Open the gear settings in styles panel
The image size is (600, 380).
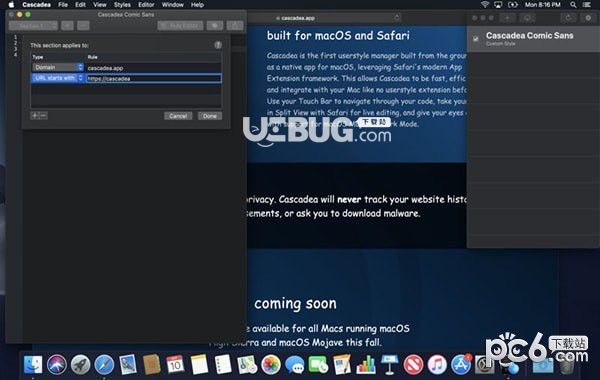(588, 18)
